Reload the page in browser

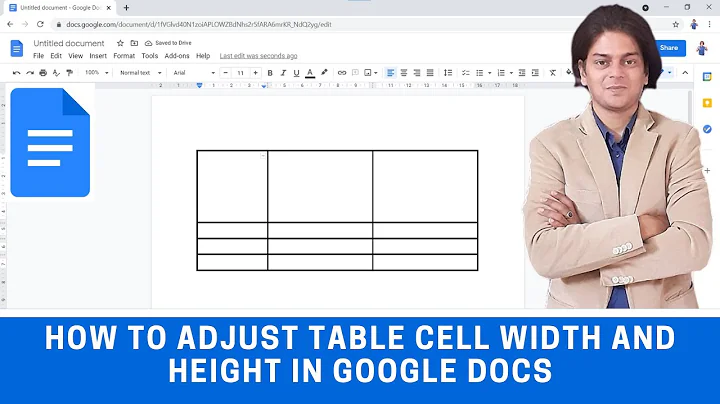coord(40,24)
